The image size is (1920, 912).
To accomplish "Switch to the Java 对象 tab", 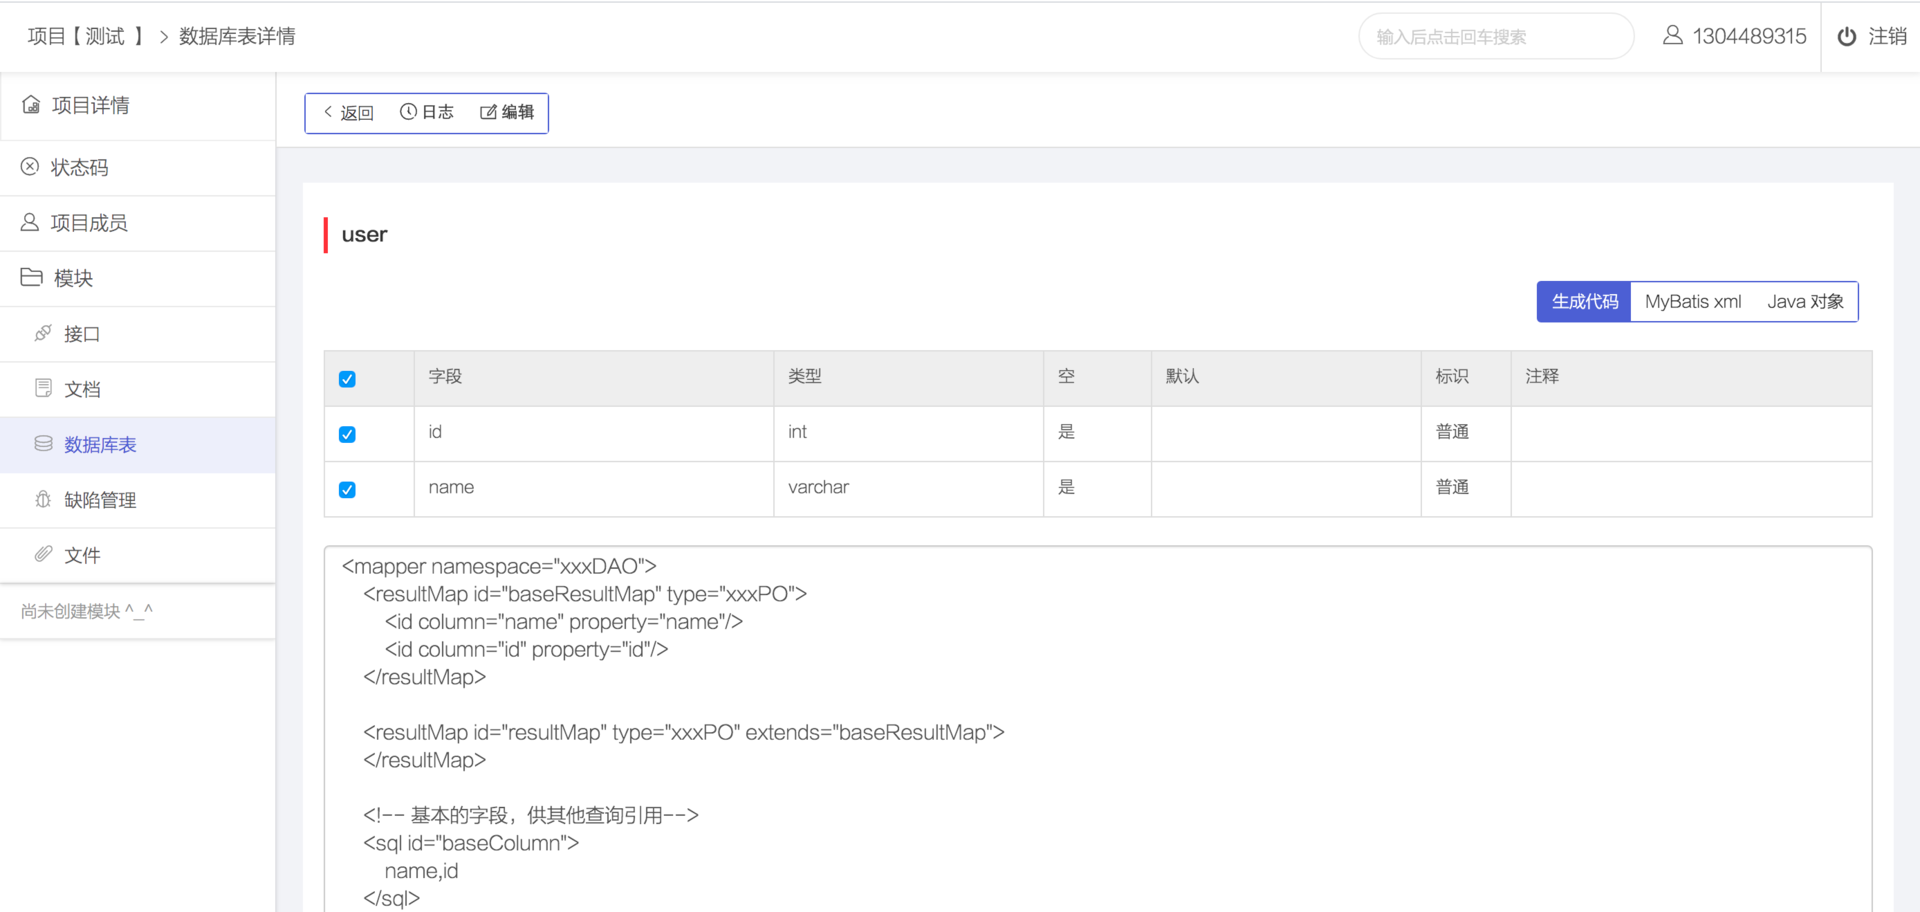I will click(x=1805, y=302).
